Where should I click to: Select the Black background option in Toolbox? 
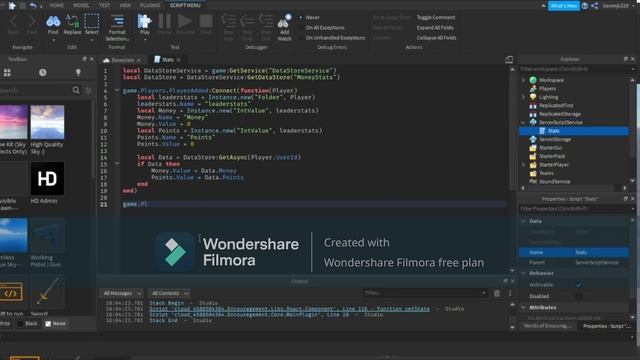point(27,324)
